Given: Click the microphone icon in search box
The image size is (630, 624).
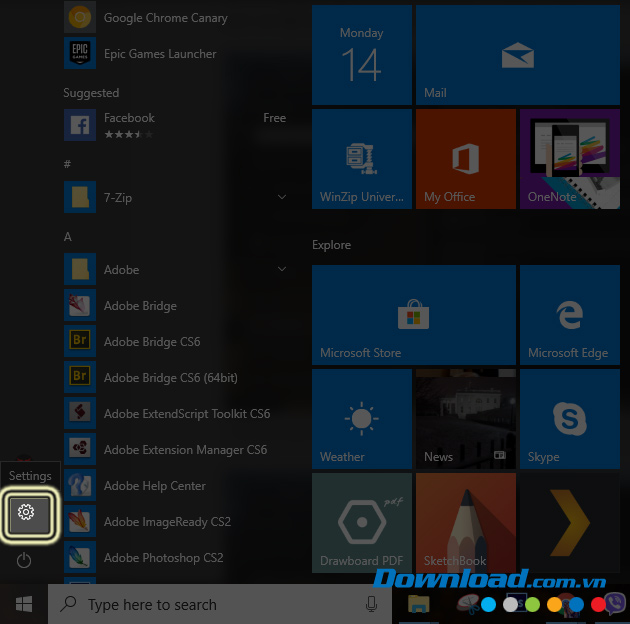Looking at the screenshot, I should click(x=372, y=604).
